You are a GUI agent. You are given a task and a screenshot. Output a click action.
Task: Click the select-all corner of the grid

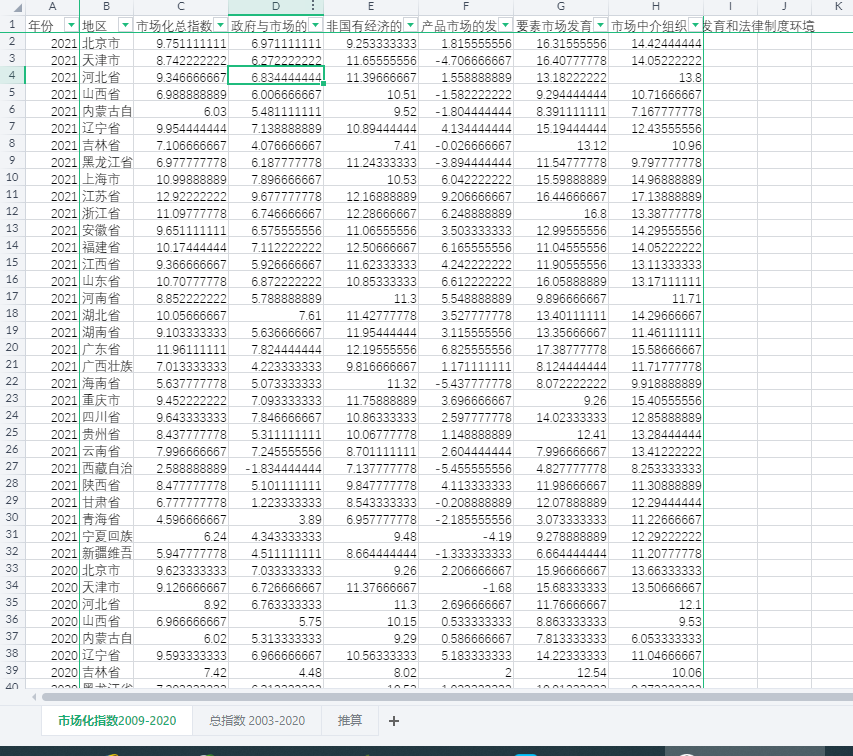pyautogui.click(x=11, y=7)
